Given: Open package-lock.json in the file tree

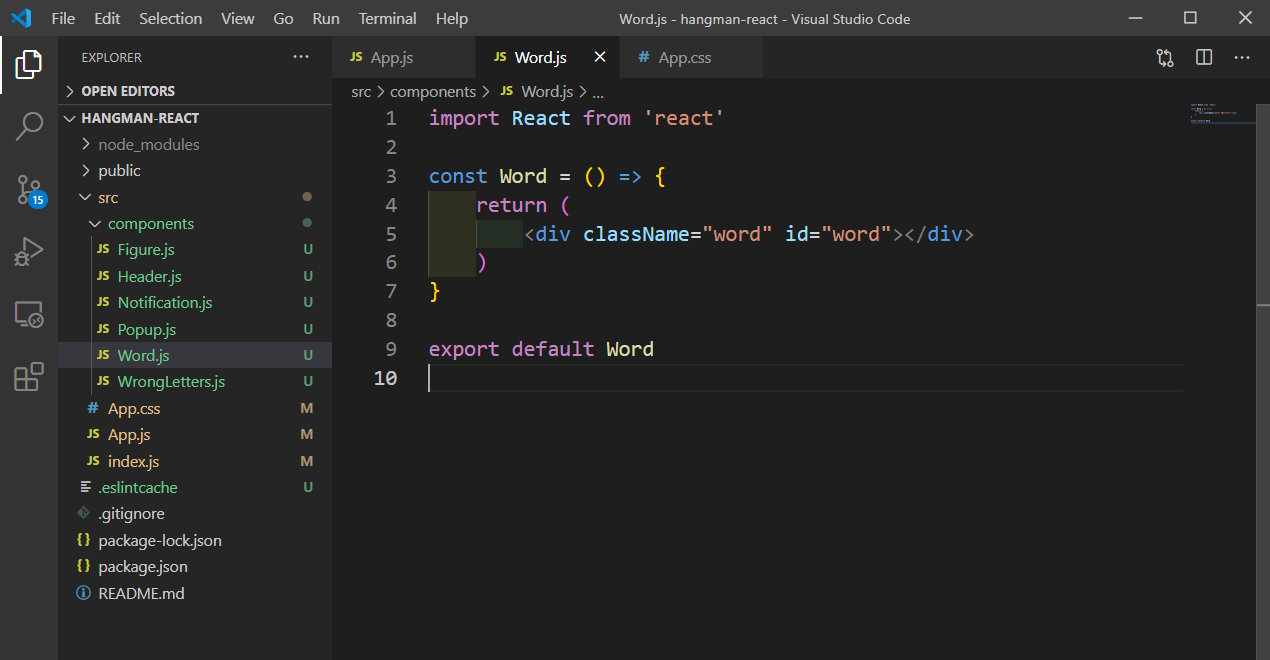Looking at the screenshot, I should click(x=195, y=540).
